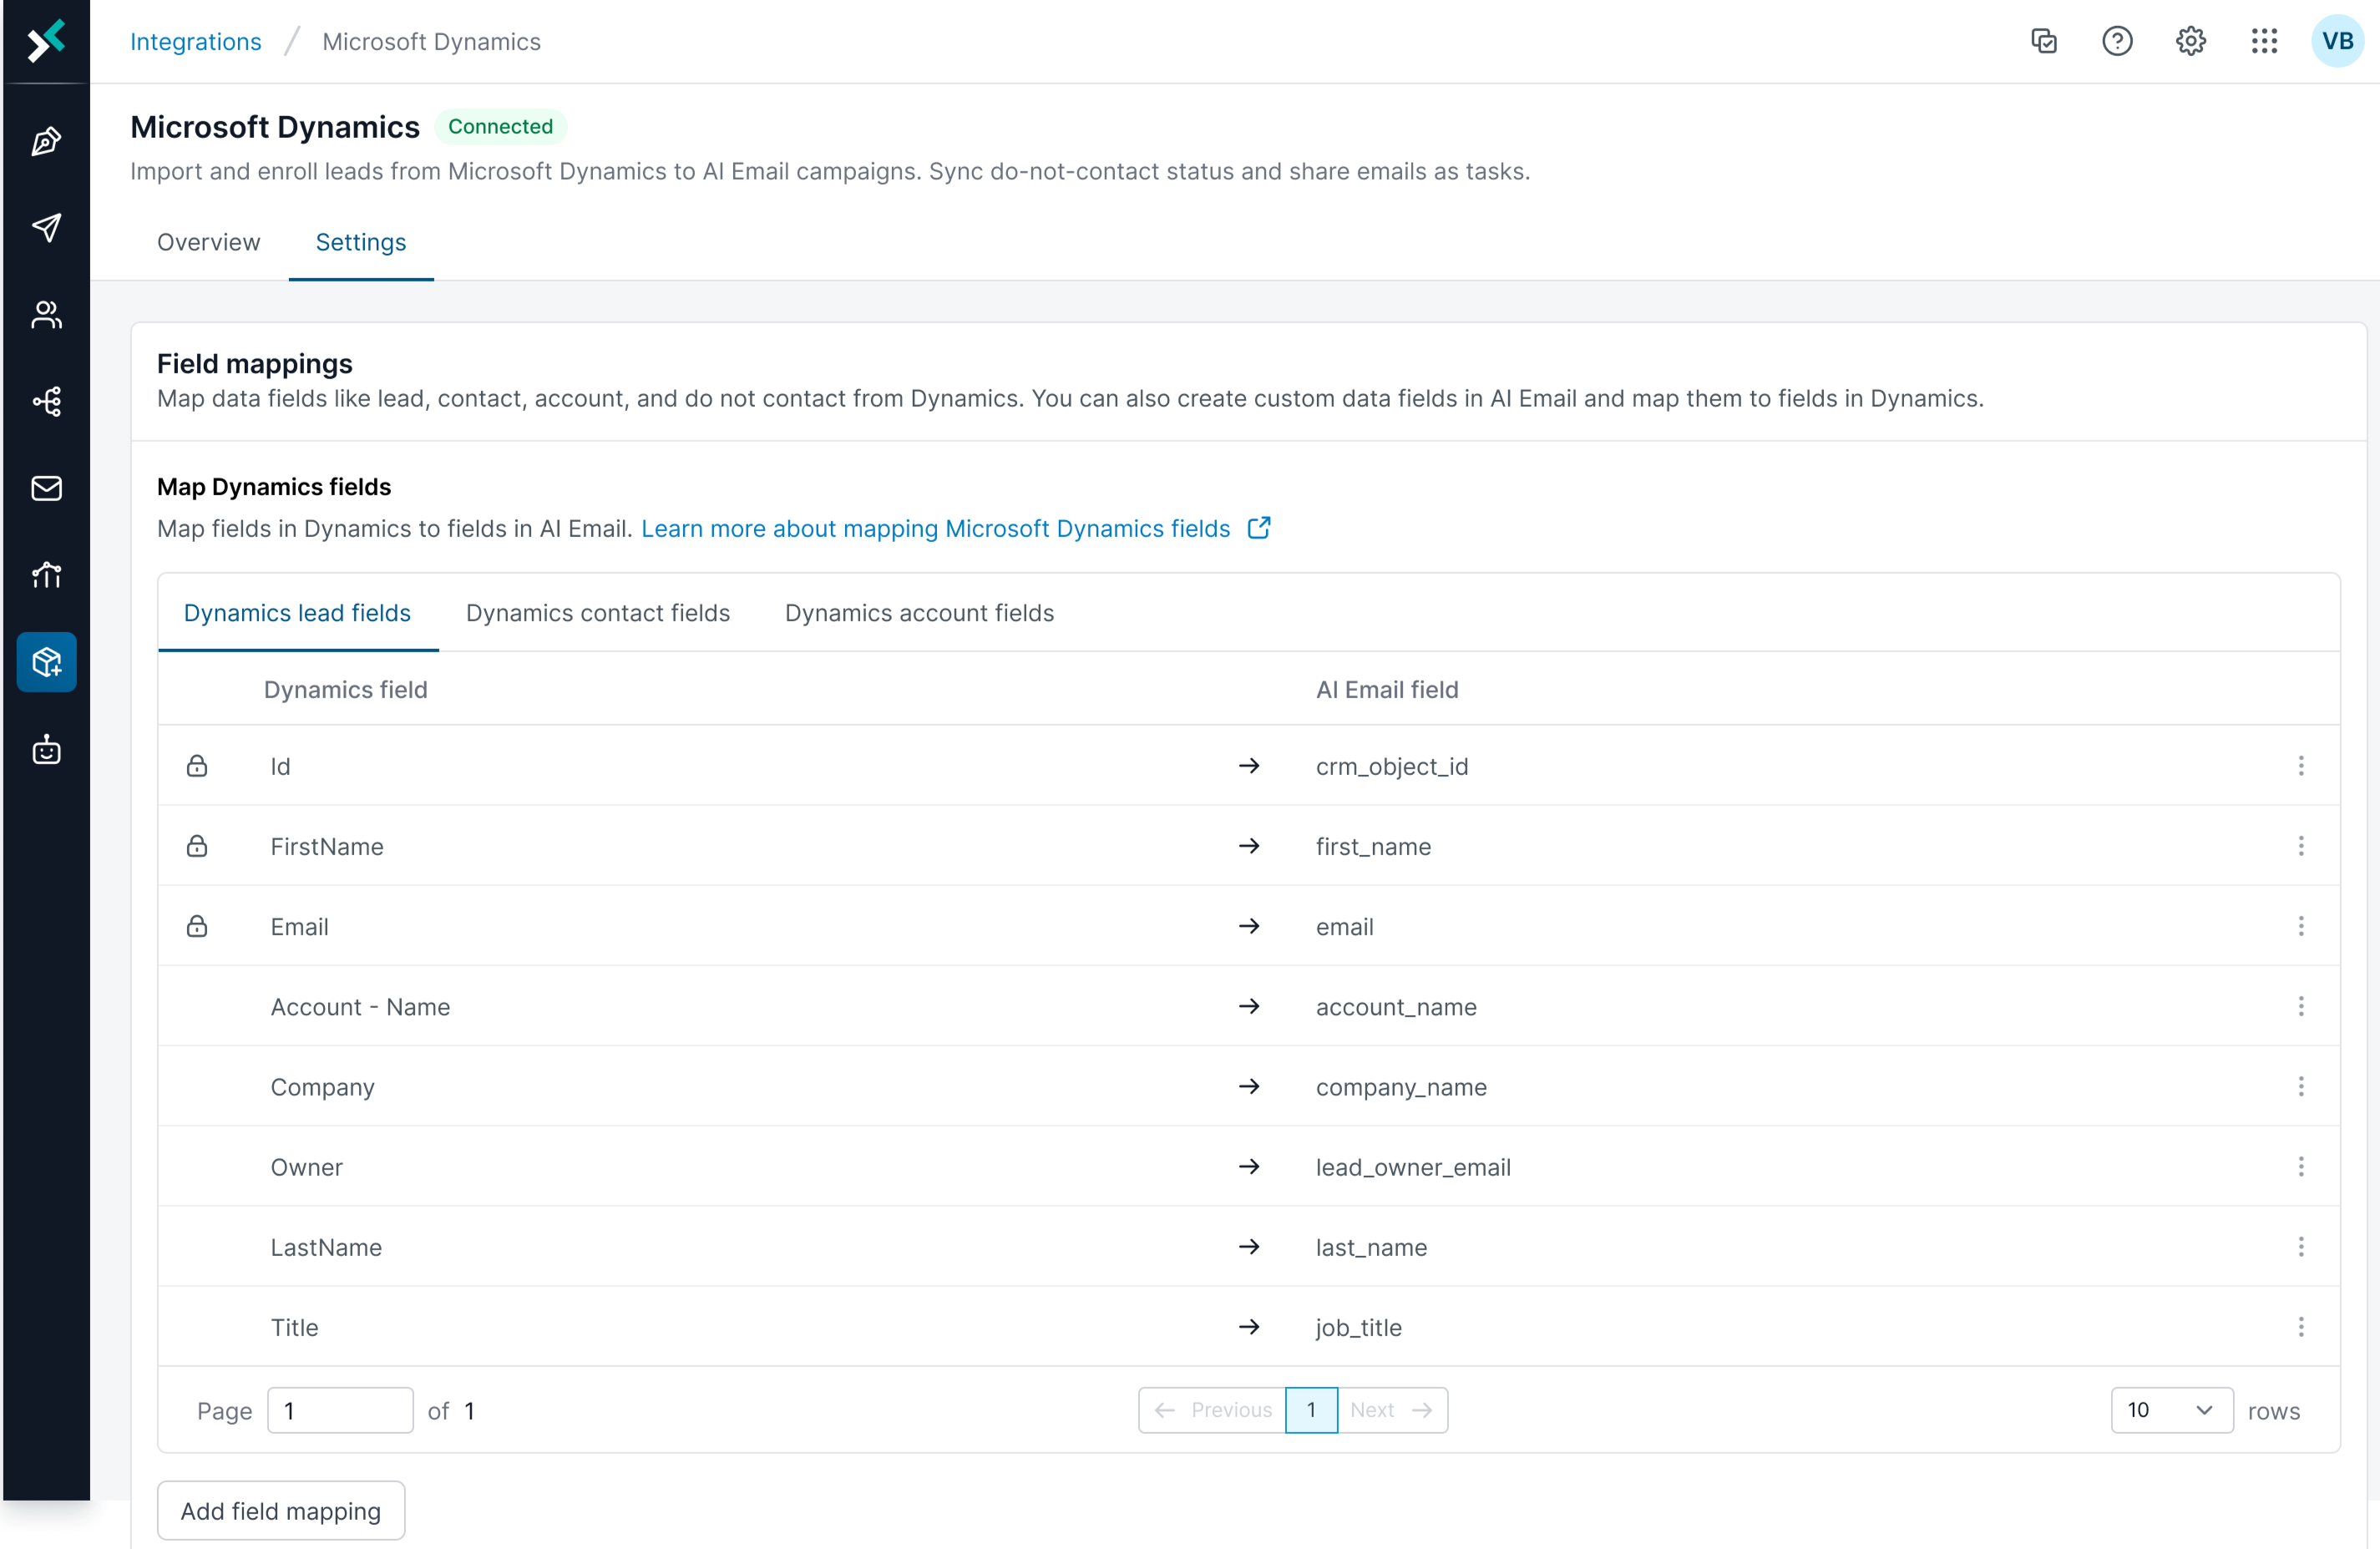Screen dimensions: 2380x1549
Task: Select the Dynamics lead fields tab
Action: (x=297, y=613)
